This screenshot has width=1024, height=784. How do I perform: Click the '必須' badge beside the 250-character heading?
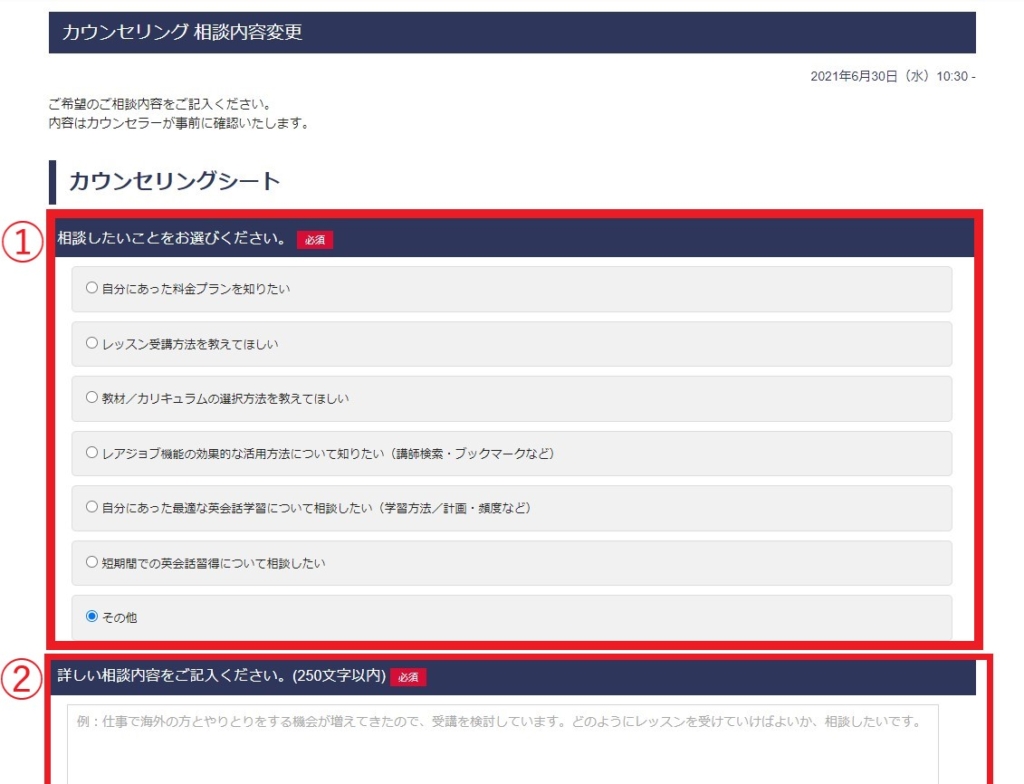(x=408, y=678)
